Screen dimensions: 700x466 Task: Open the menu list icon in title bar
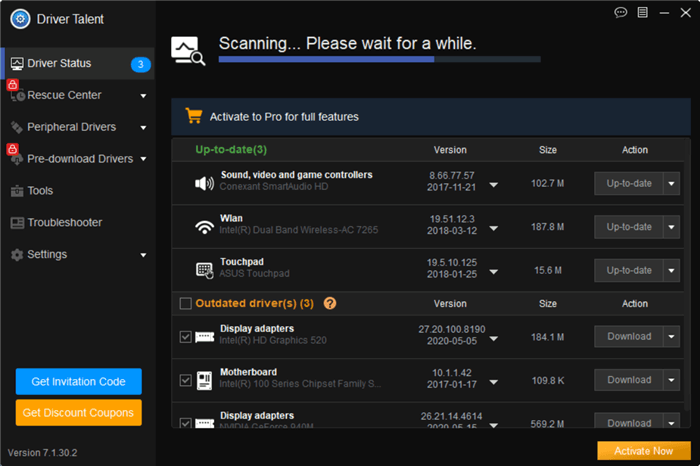click(x=642, y=12)
